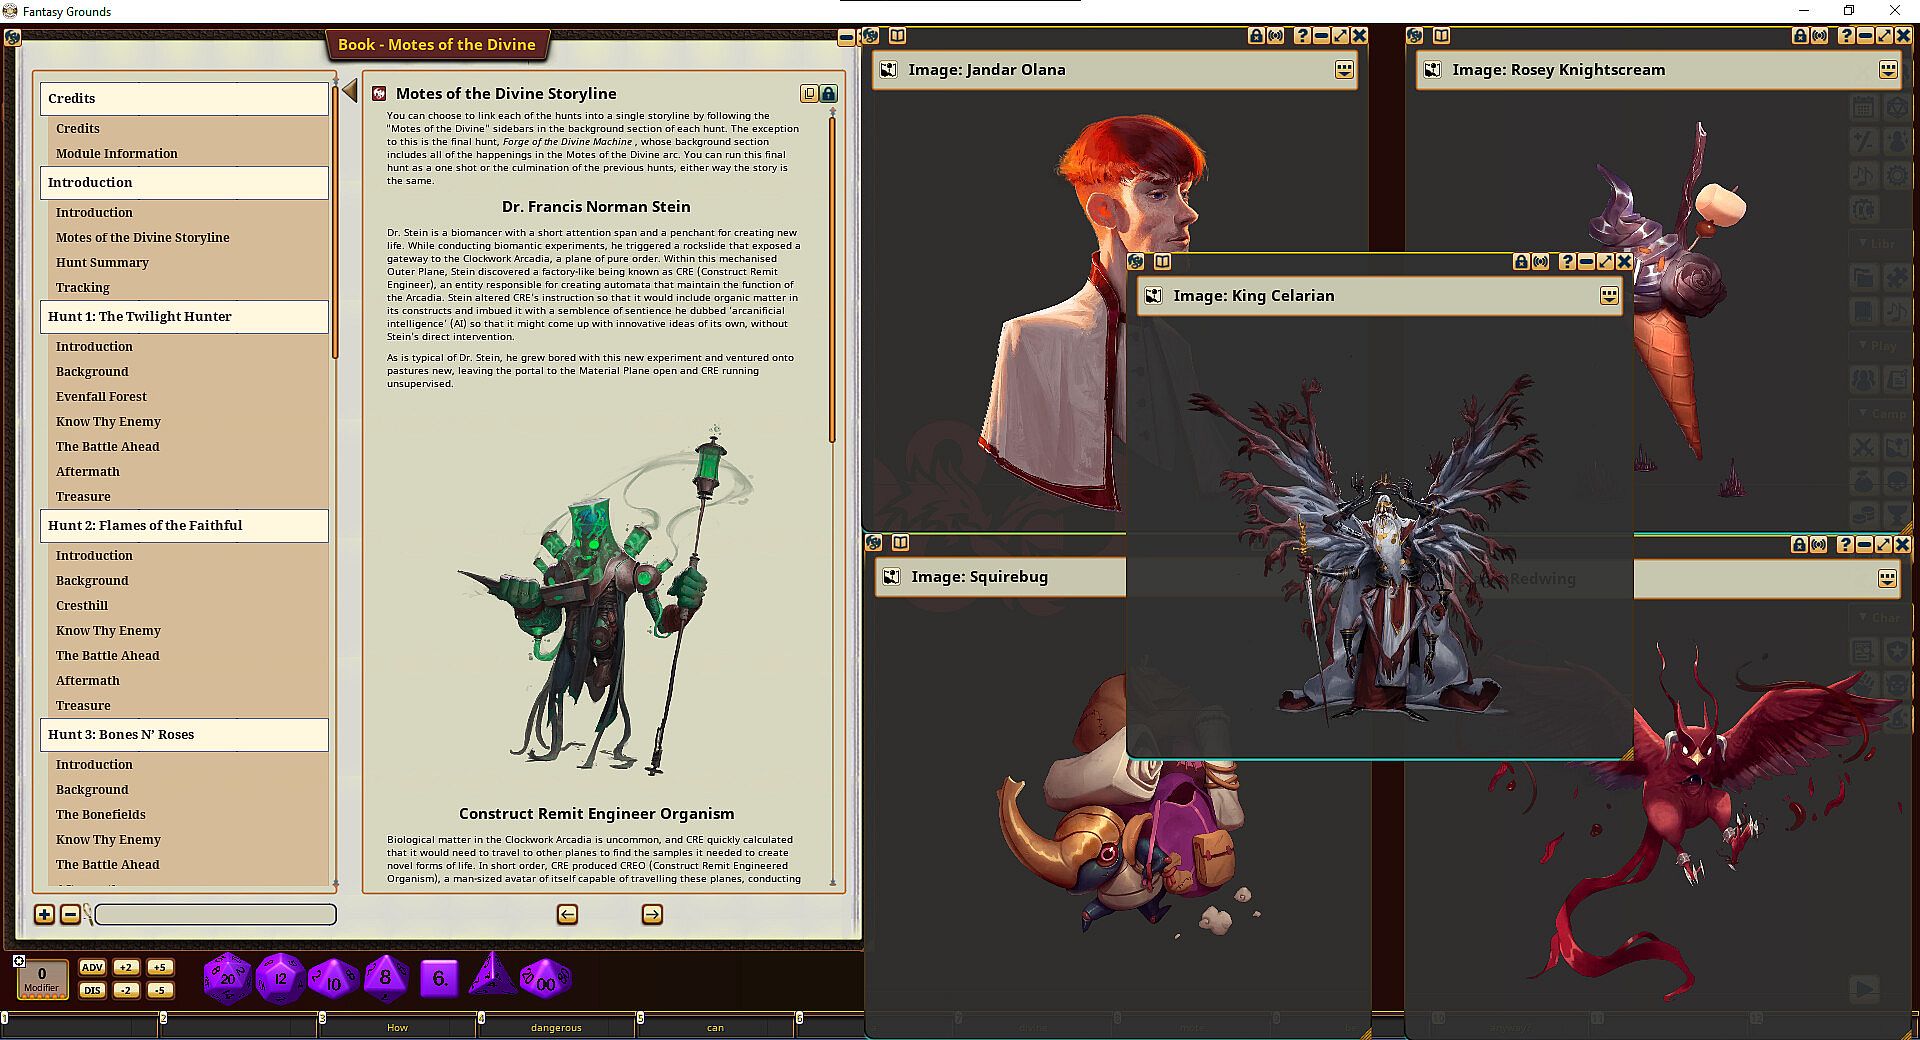Image resolution: width=1920 pixels, height=1040 pixels.
Task: Open face menu icon on Redwing window
Action: (1887, 577)
